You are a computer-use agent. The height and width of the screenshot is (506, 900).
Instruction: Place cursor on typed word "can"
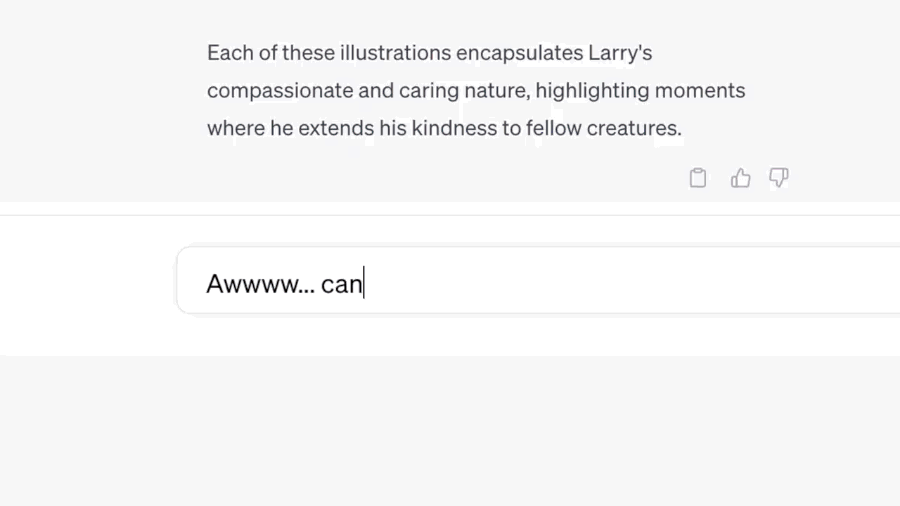(341, 284)
